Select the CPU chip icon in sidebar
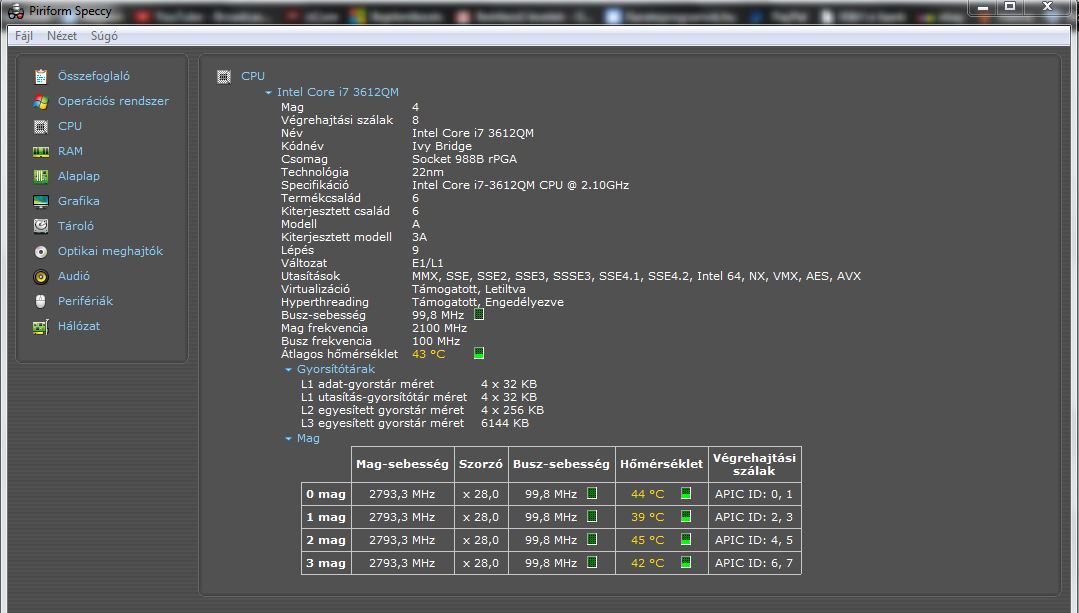Viewport: 1079px width, 613px height. click(x=41, y=127)
